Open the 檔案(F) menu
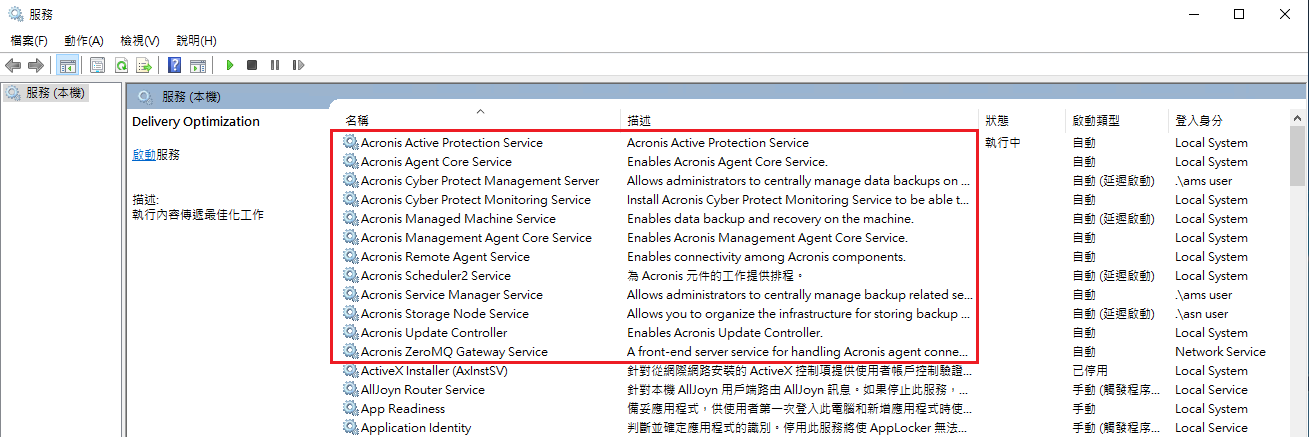 click(x=29, y=41)
